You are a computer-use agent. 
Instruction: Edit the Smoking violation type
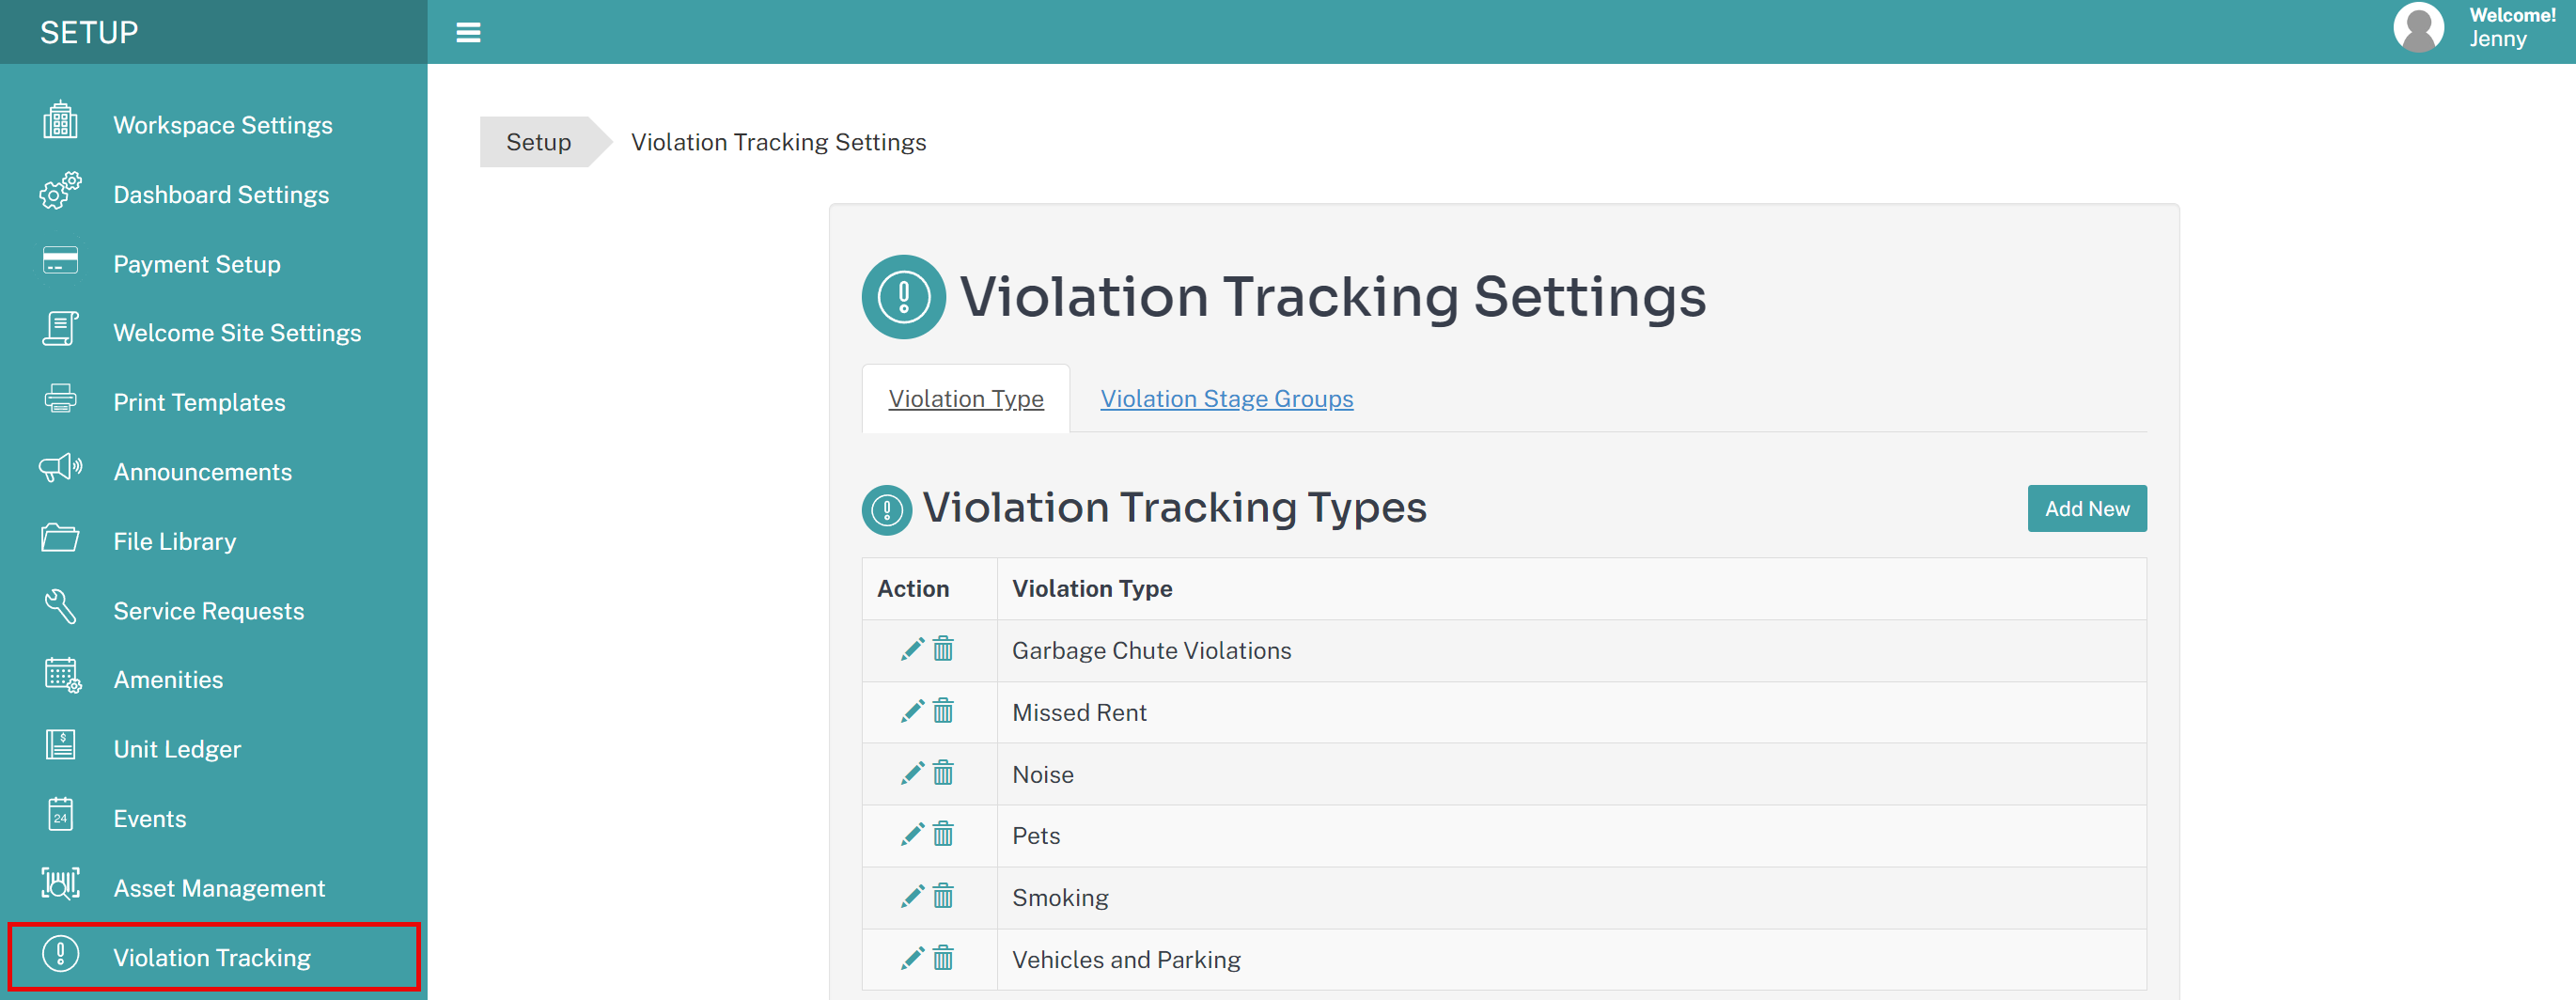point(912,897)
